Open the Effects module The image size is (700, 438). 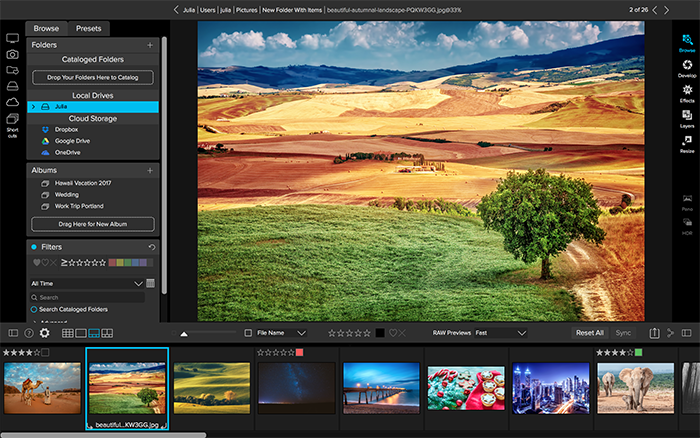click(687, 91)
